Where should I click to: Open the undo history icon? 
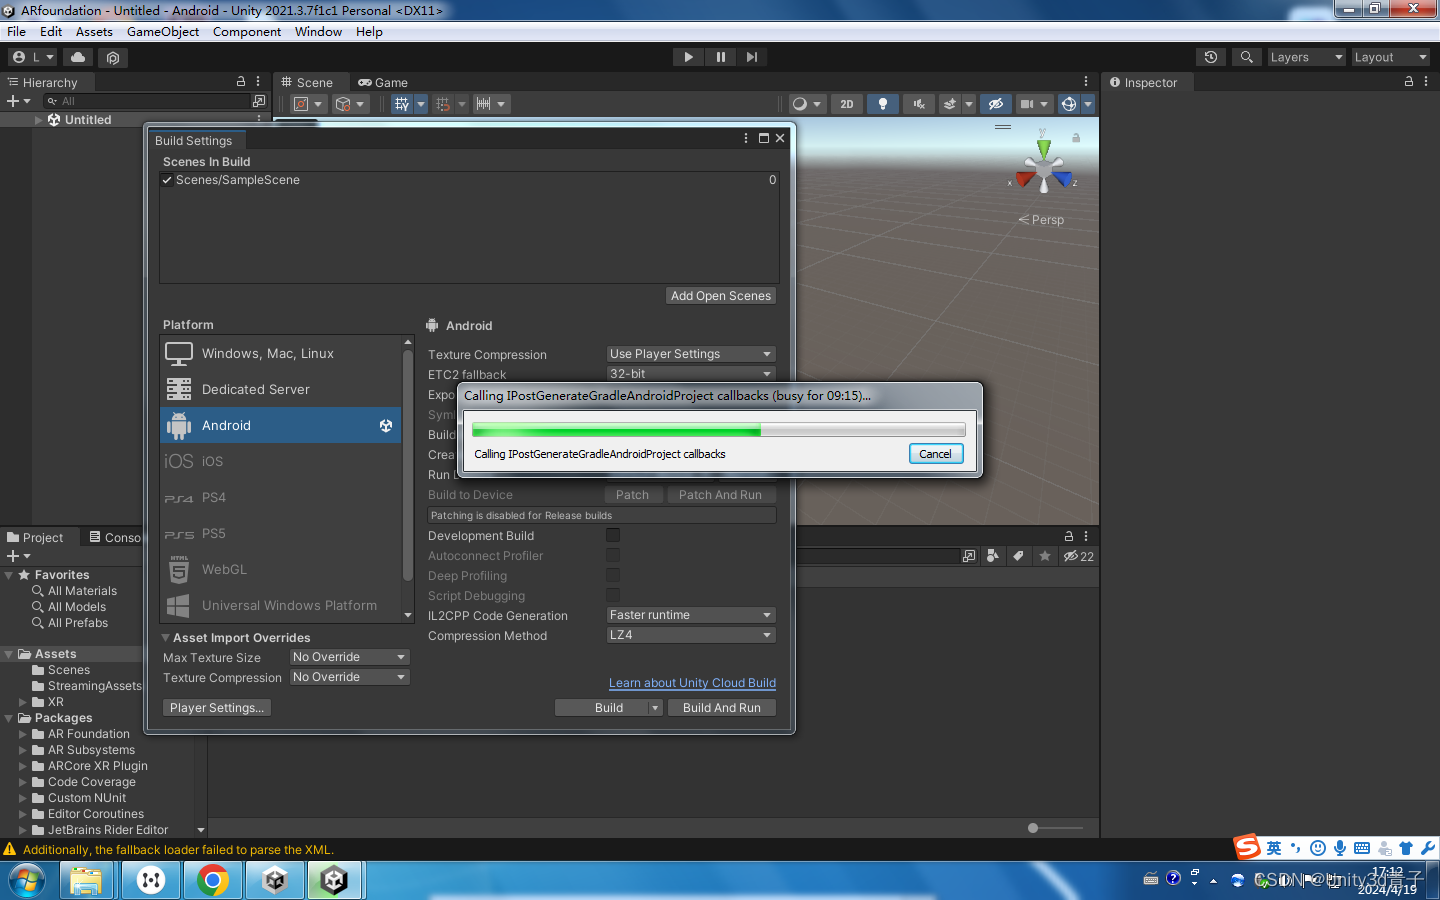[x=1211, y=57]
